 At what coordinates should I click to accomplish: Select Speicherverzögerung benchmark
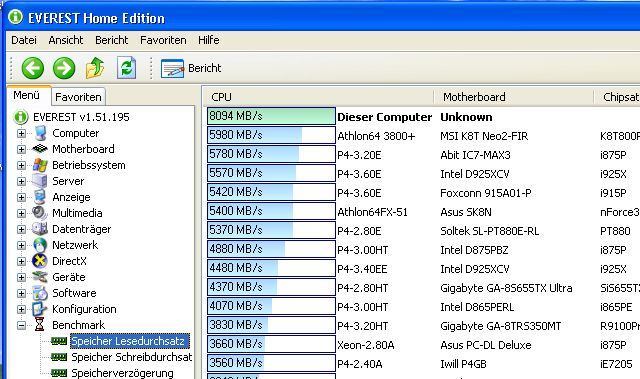tap(122, 373)
